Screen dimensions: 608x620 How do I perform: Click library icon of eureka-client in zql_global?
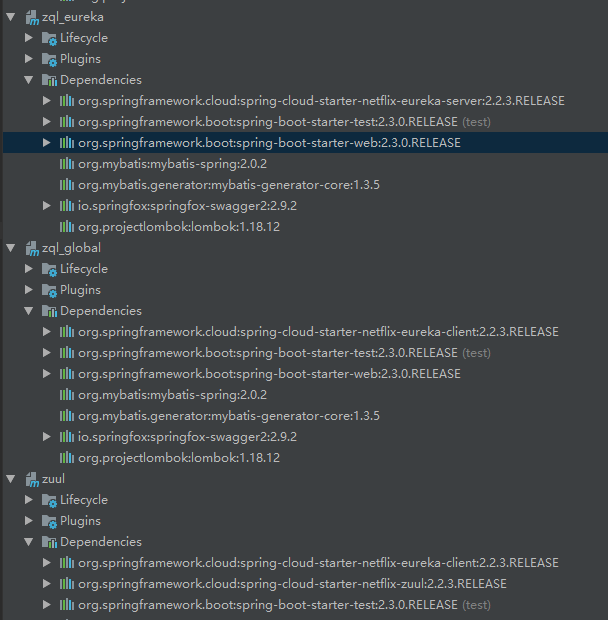67,332
